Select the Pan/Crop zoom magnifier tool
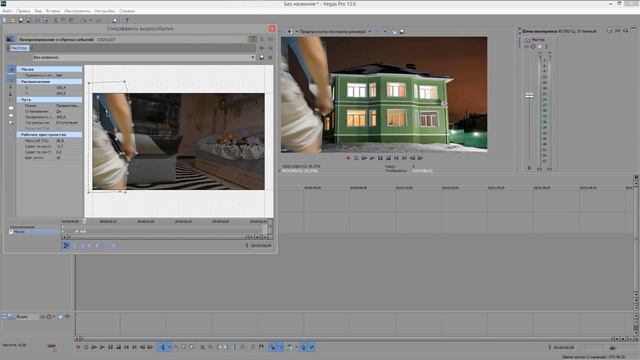 click(x=11, y=122)
